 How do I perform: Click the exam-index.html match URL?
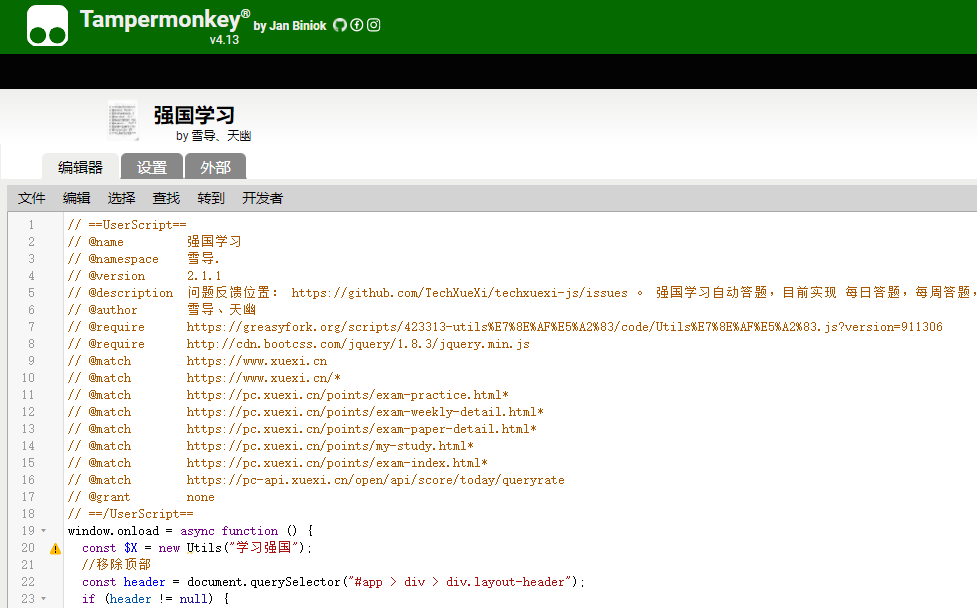(x=337, y=463)
